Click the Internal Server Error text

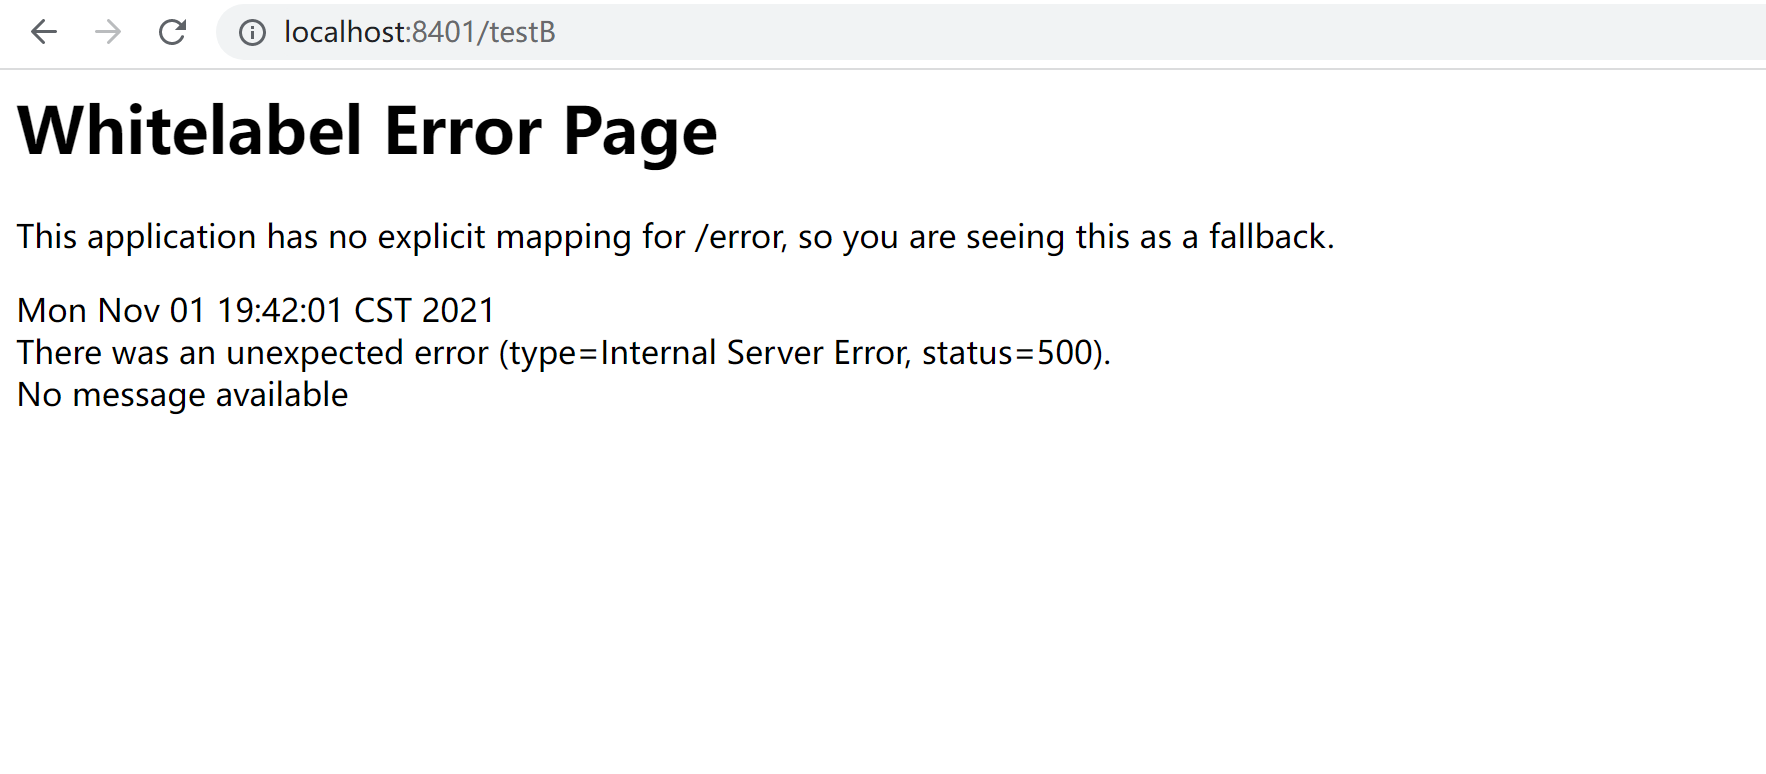tap(754, 353)
